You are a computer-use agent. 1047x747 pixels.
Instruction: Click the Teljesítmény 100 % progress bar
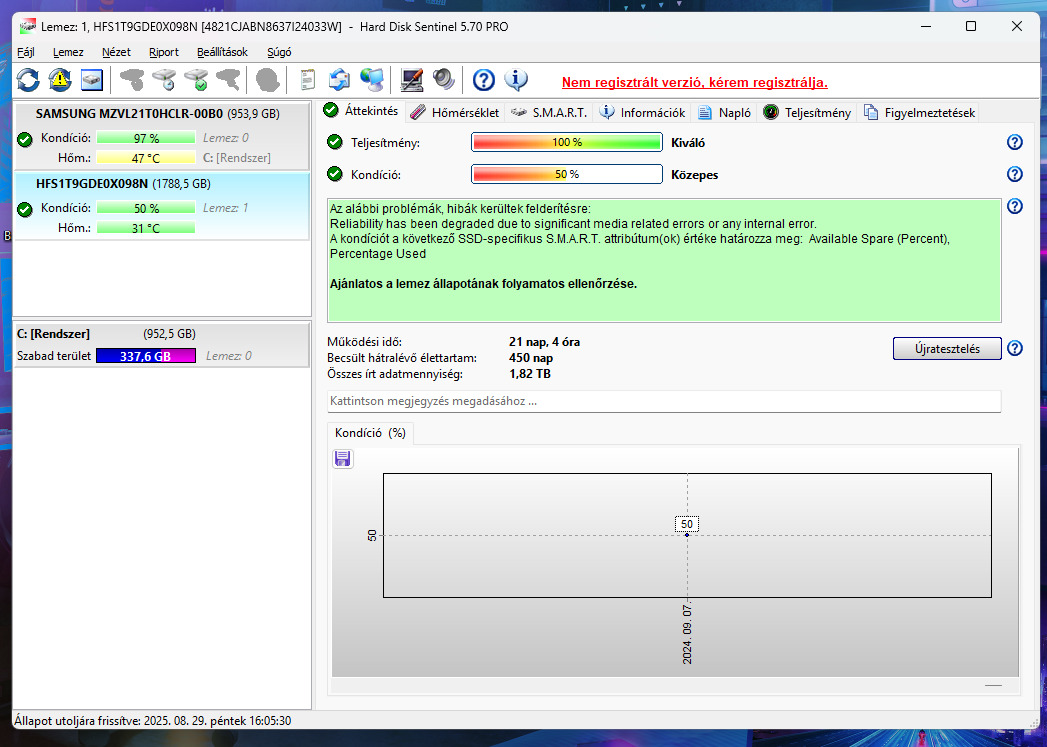[x=567, y=142]
